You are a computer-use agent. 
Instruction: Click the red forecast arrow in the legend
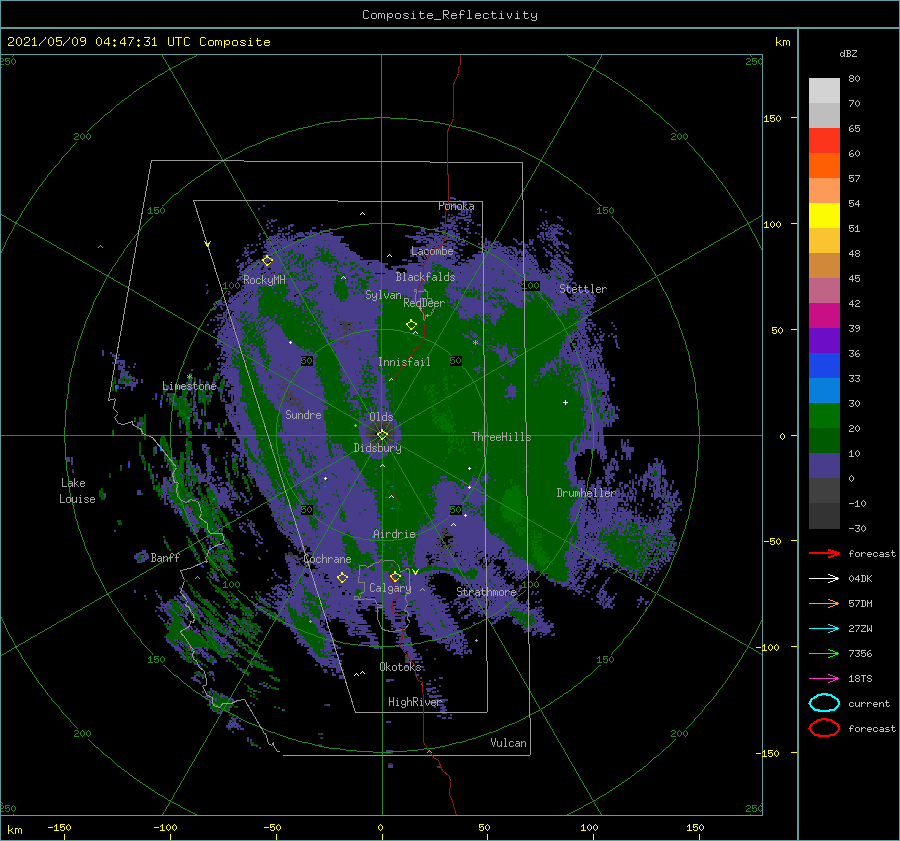(824, 553)
